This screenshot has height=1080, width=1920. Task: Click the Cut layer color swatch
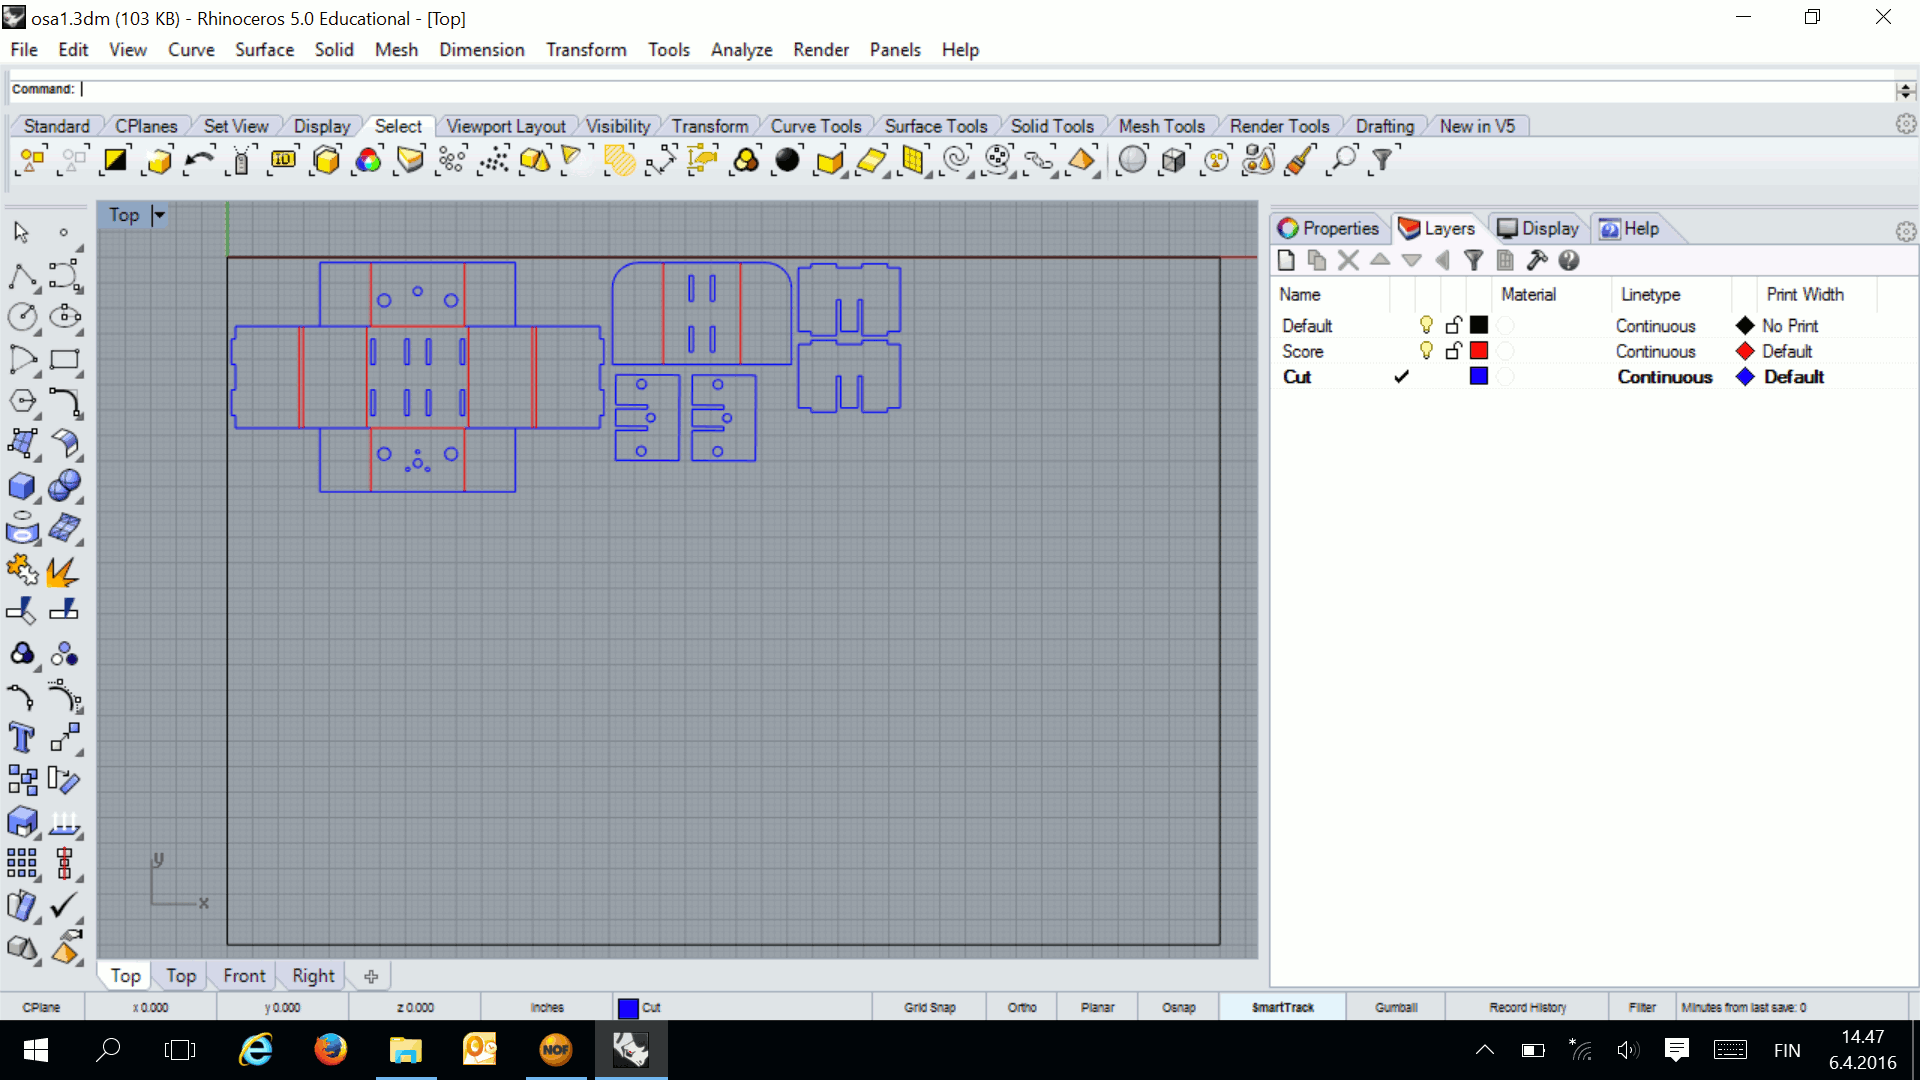tap(1478, 376)
